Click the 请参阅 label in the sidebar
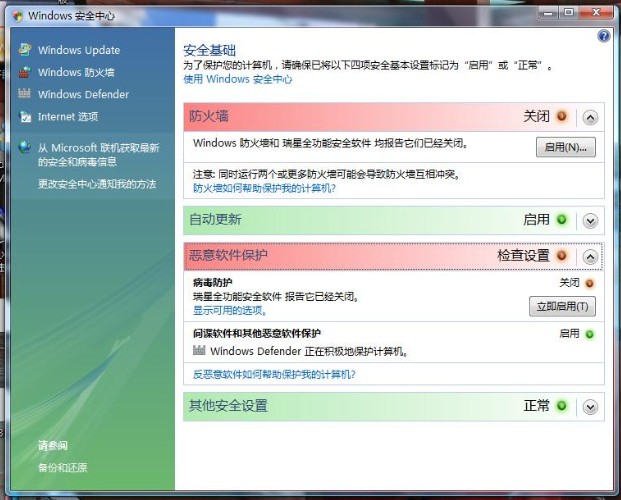 53,445
